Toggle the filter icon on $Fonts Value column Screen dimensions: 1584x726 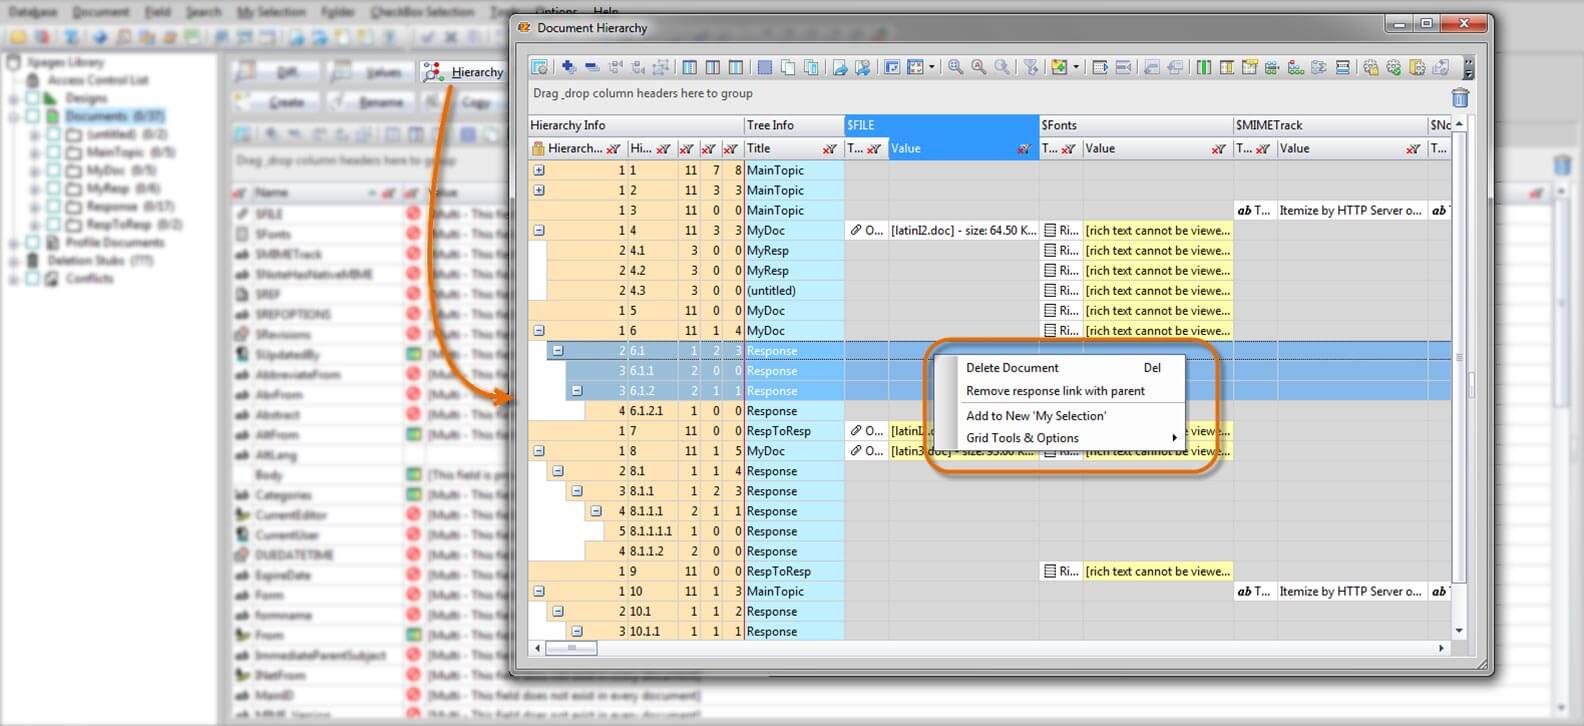pos(1218,149)
